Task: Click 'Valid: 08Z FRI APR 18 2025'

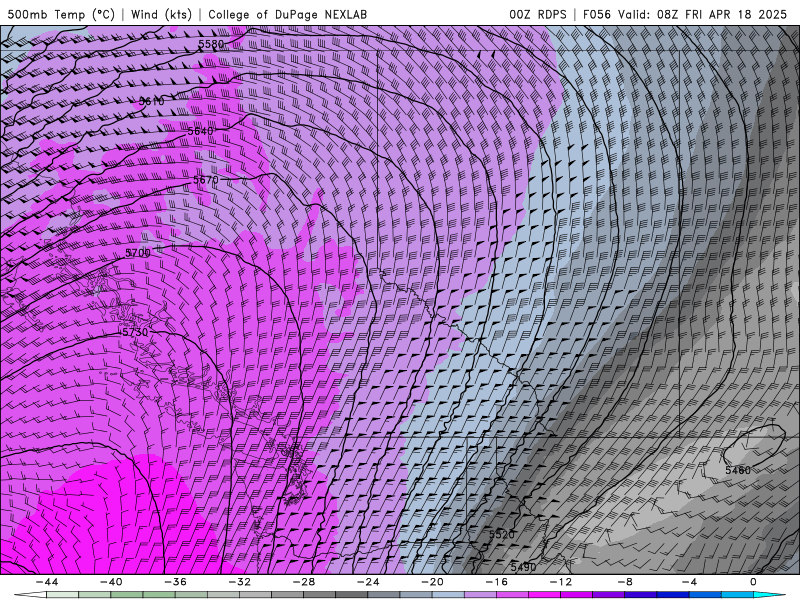Action: pyautogui.click(x=702, y=14)
